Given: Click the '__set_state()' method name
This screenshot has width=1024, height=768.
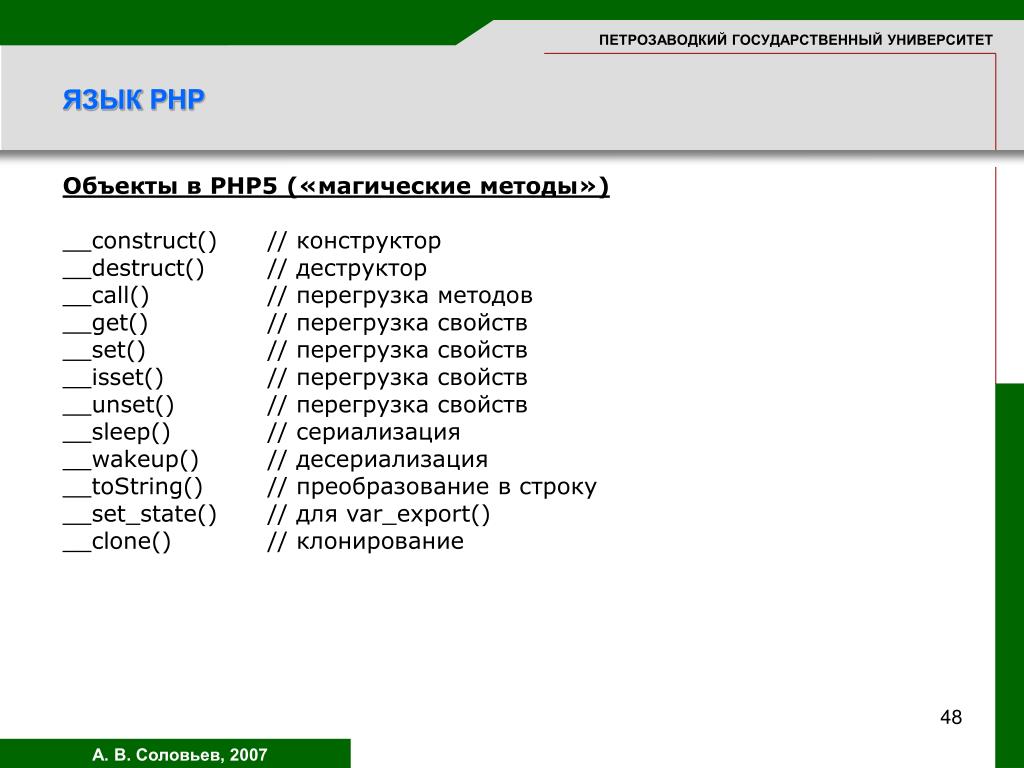Looking at the screenshot, I should pos(140,515).
